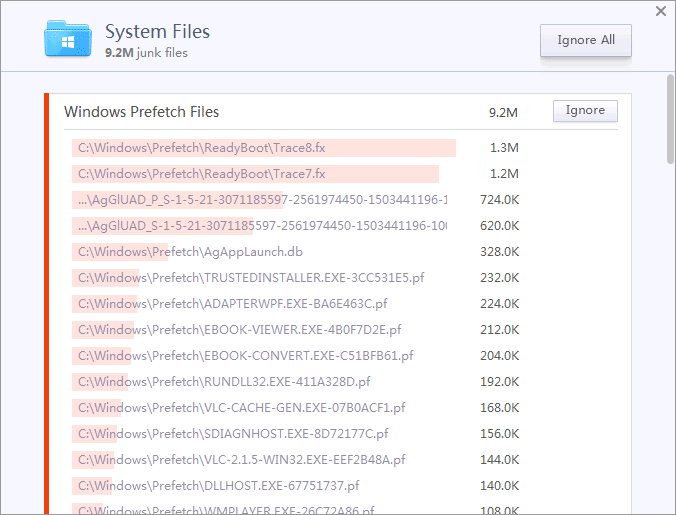The width and height of the screenshot is (676, 515).
Task: Select the TRUSTEDINSTALLER.EXE prefetch row
Action: pos(295,278)
